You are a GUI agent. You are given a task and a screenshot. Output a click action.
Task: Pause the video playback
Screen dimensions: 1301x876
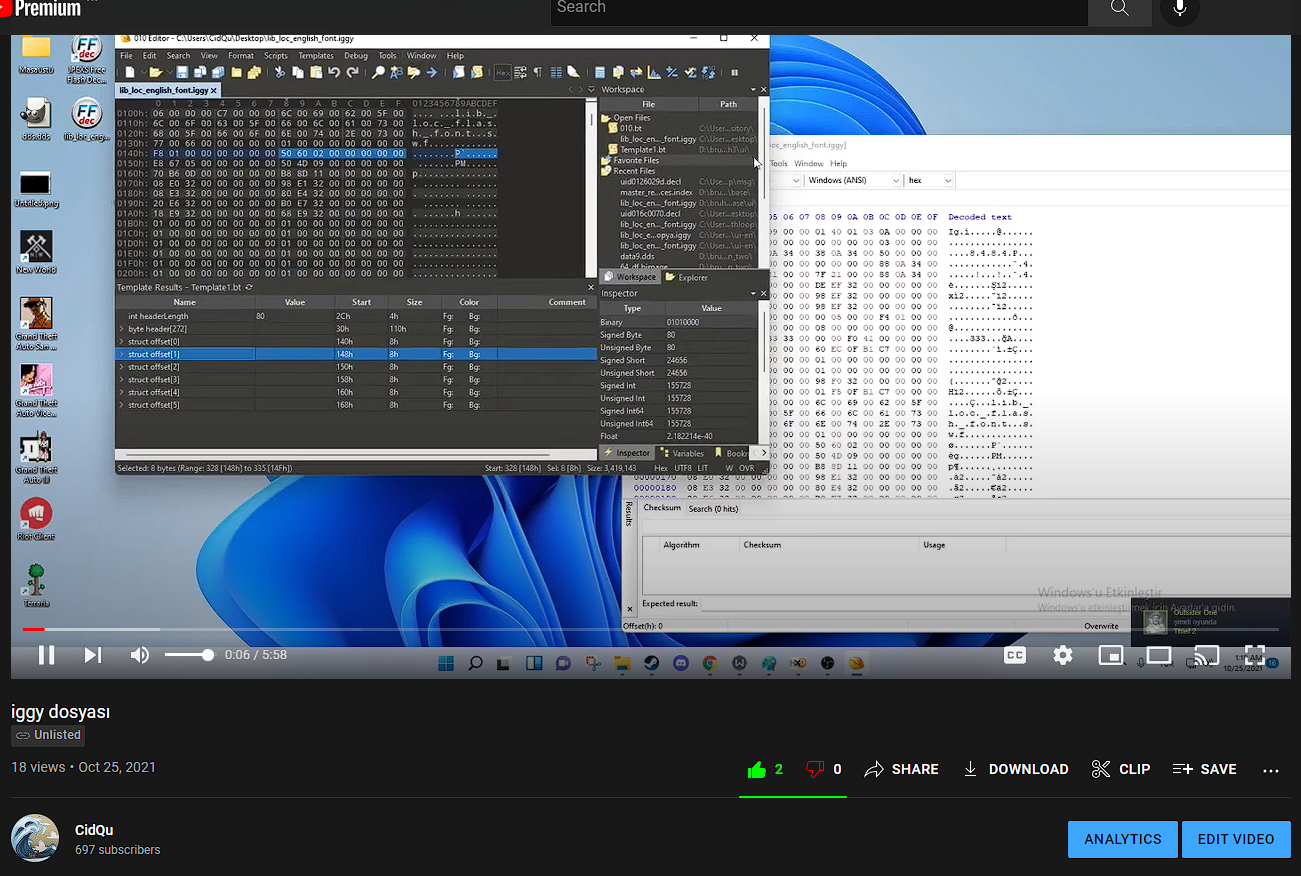coord(46,655)
